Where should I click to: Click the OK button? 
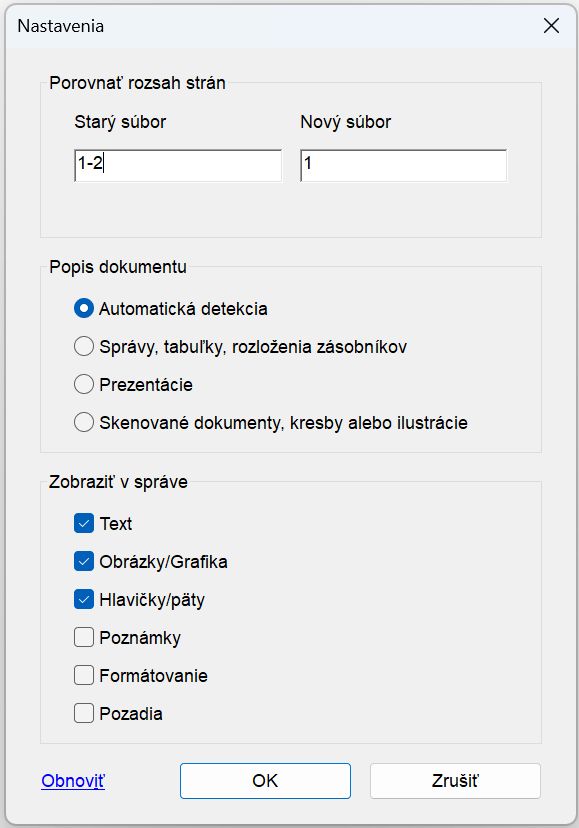click(x=264, y=781)
